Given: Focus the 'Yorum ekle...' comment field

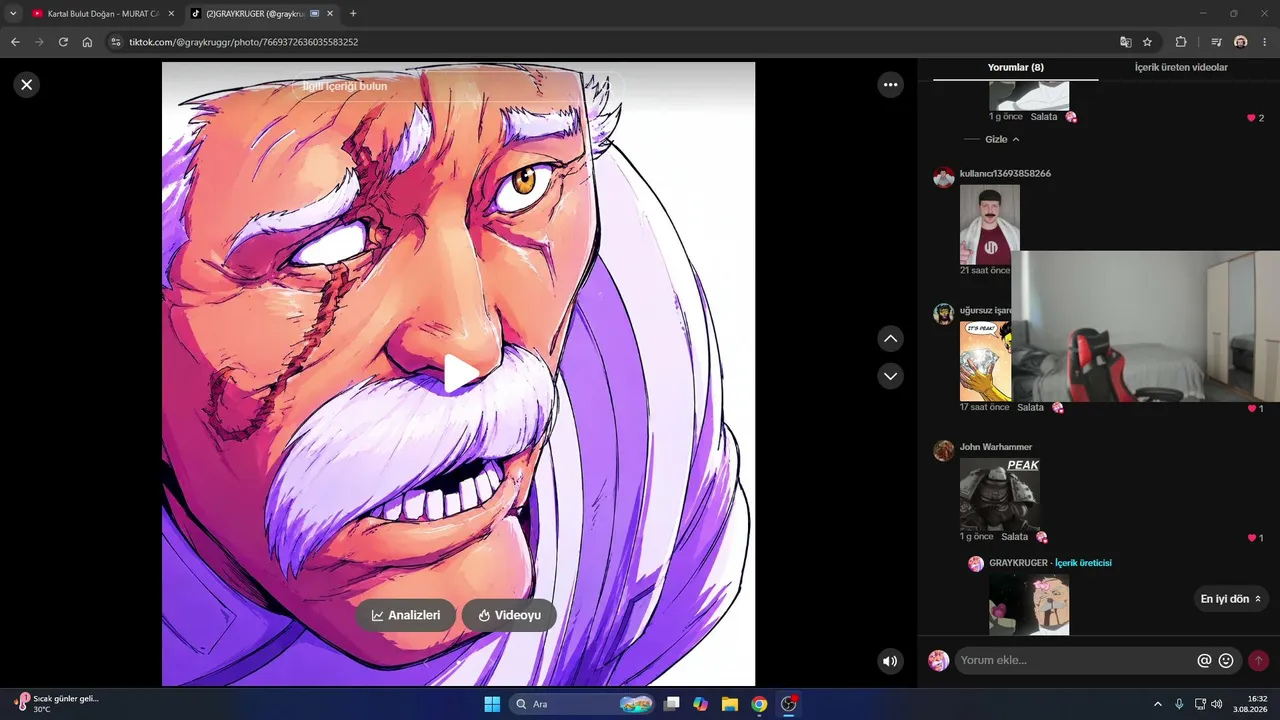Looking at the screenshot, I should (x=1075, y=660).
